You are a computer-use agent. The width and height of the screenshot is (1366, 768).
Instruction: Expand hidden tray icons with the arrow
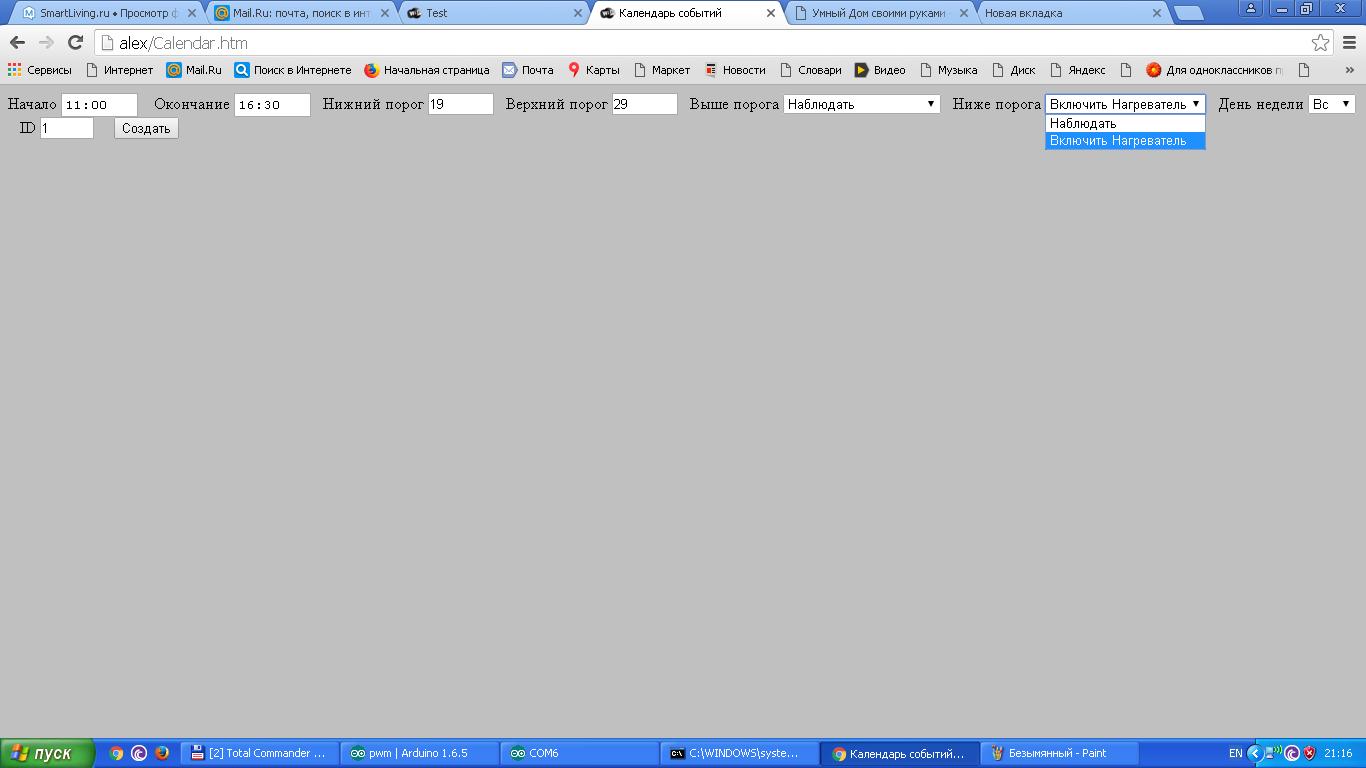(x=1255, y=753)
